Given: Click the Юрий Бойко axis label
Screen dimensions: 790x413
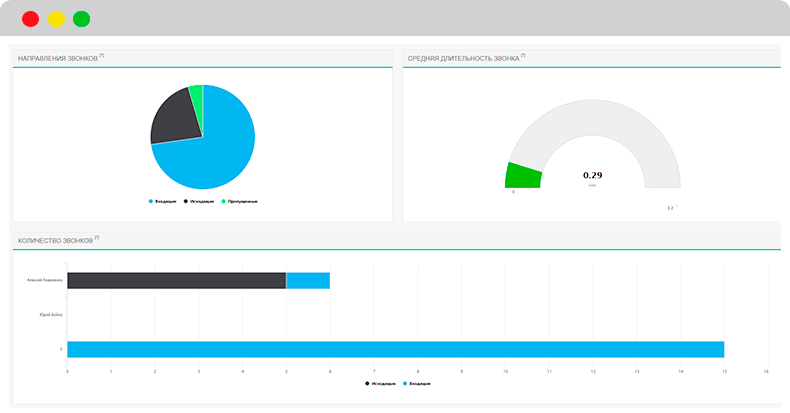Looking at the screenshot, I should click(51, 314).
